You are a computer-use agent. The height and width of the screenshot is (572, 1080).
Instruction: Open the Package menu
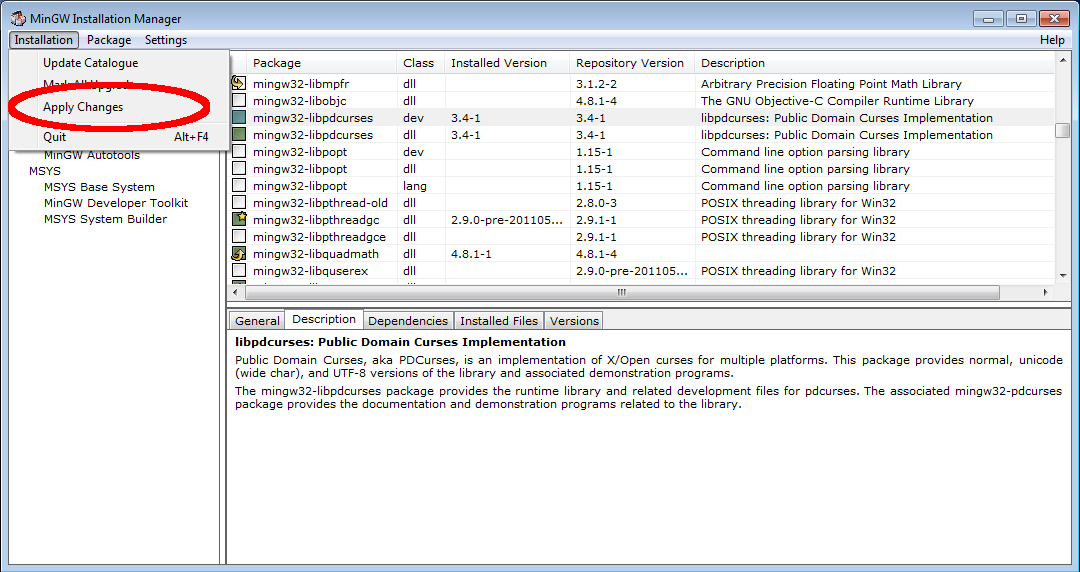coord(109,40)
